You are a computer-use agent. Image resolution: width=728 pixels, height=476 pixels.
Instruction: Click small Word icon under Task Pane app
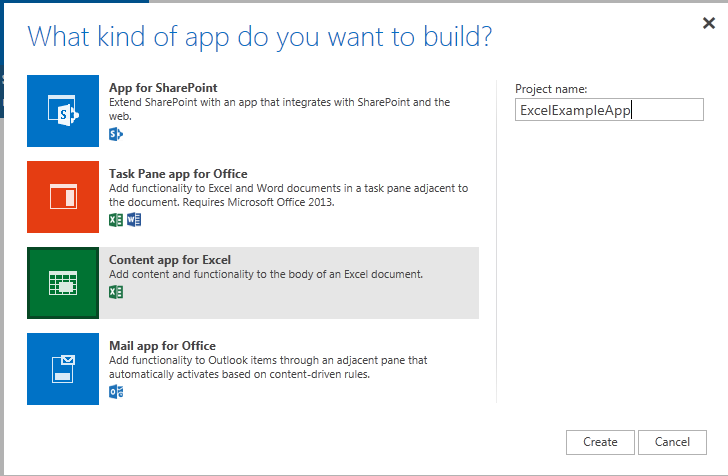click(x=134, y=220)
